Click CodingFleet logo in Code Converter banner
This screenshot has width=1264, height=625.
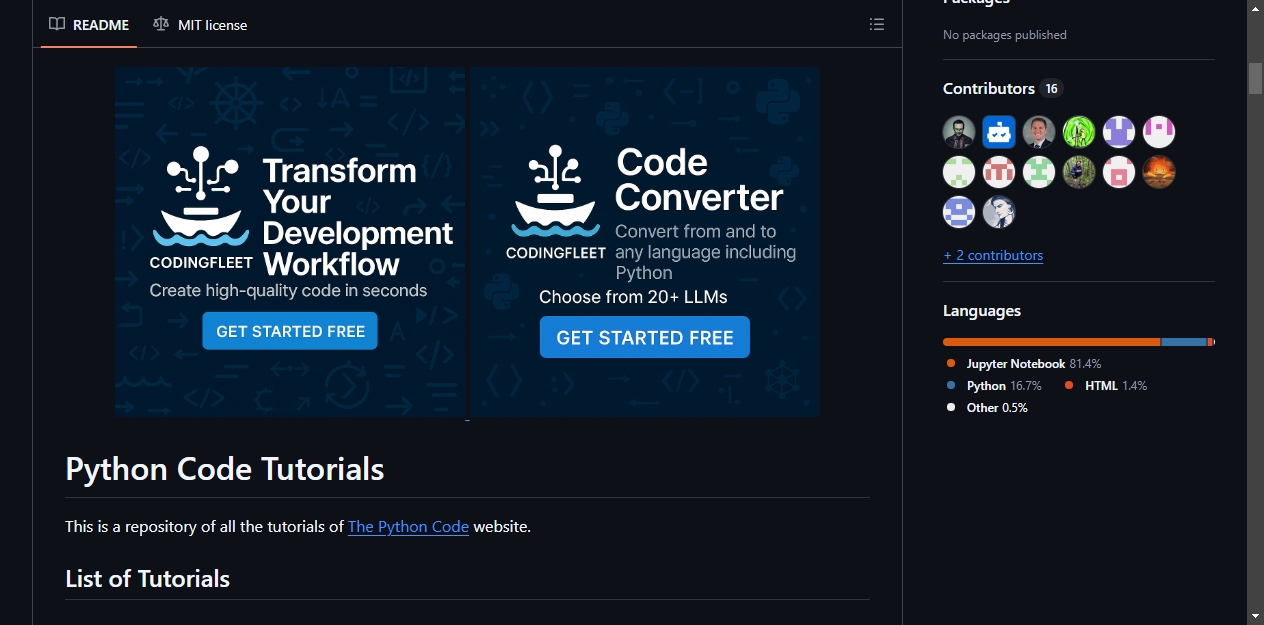pos(556,203)
